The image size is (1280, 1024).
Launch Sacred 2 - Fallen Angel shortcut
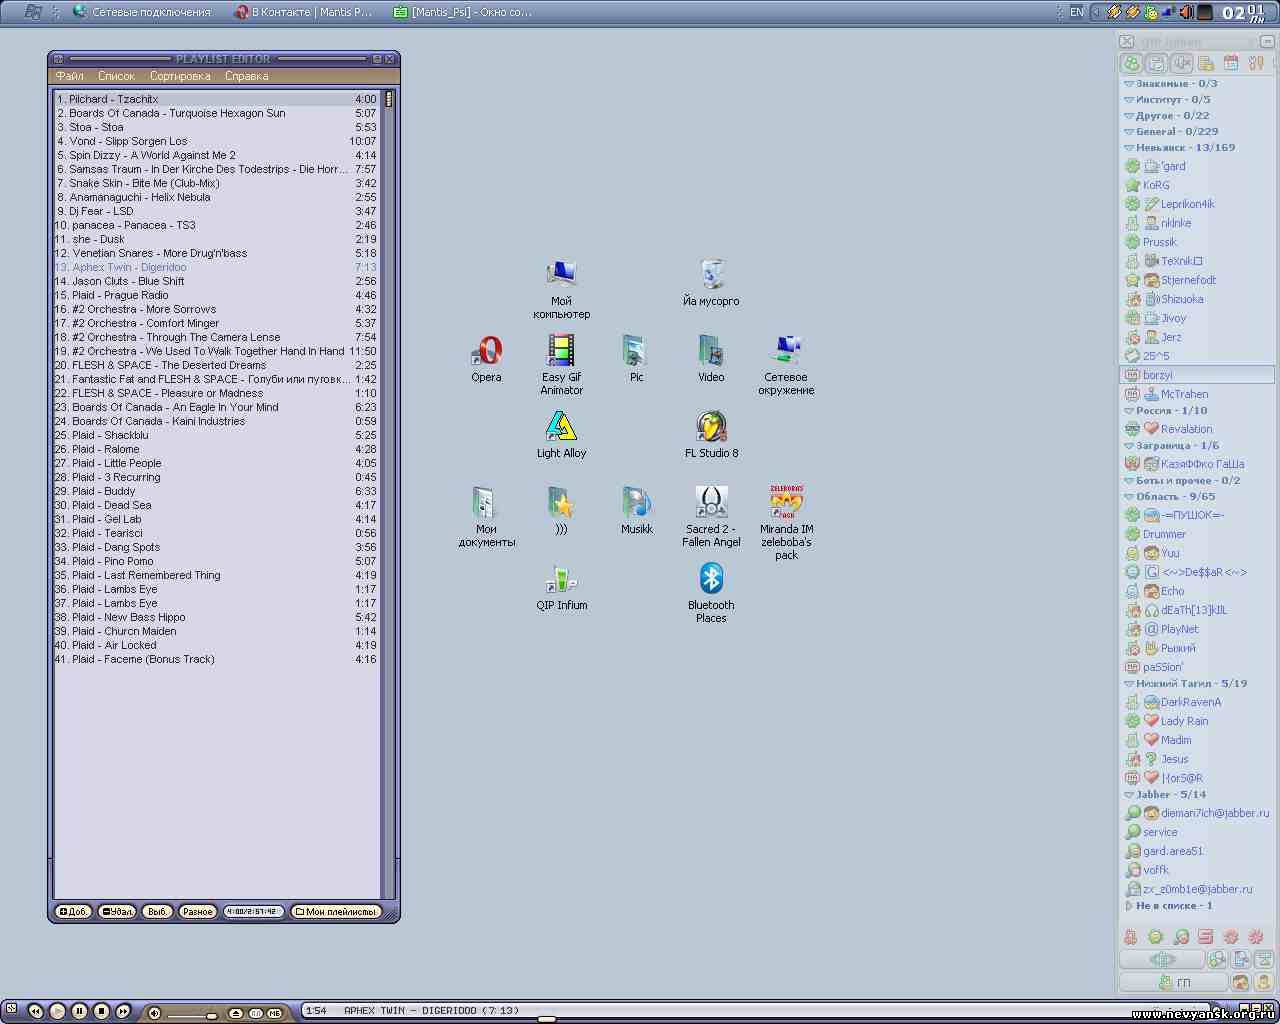[x=711, y=516]
